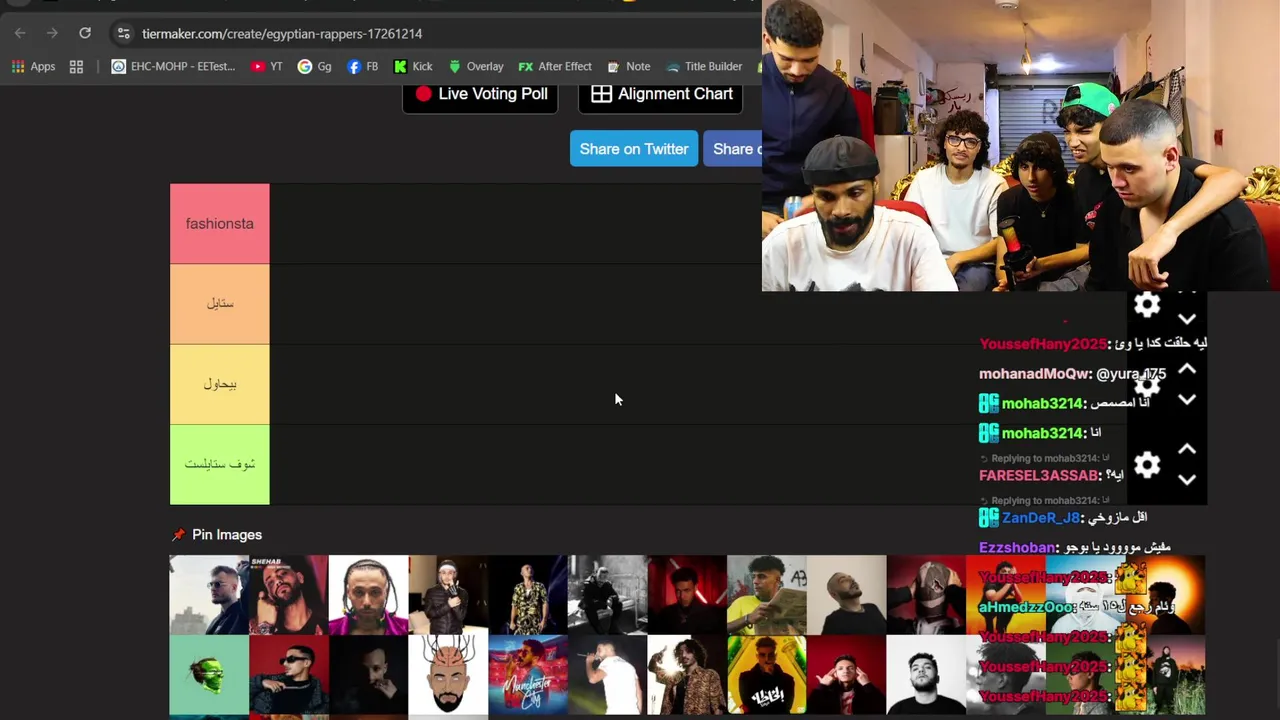
Task: Select man with sunglasses and city backdrop thumbnail
Action: coord(209,595)
